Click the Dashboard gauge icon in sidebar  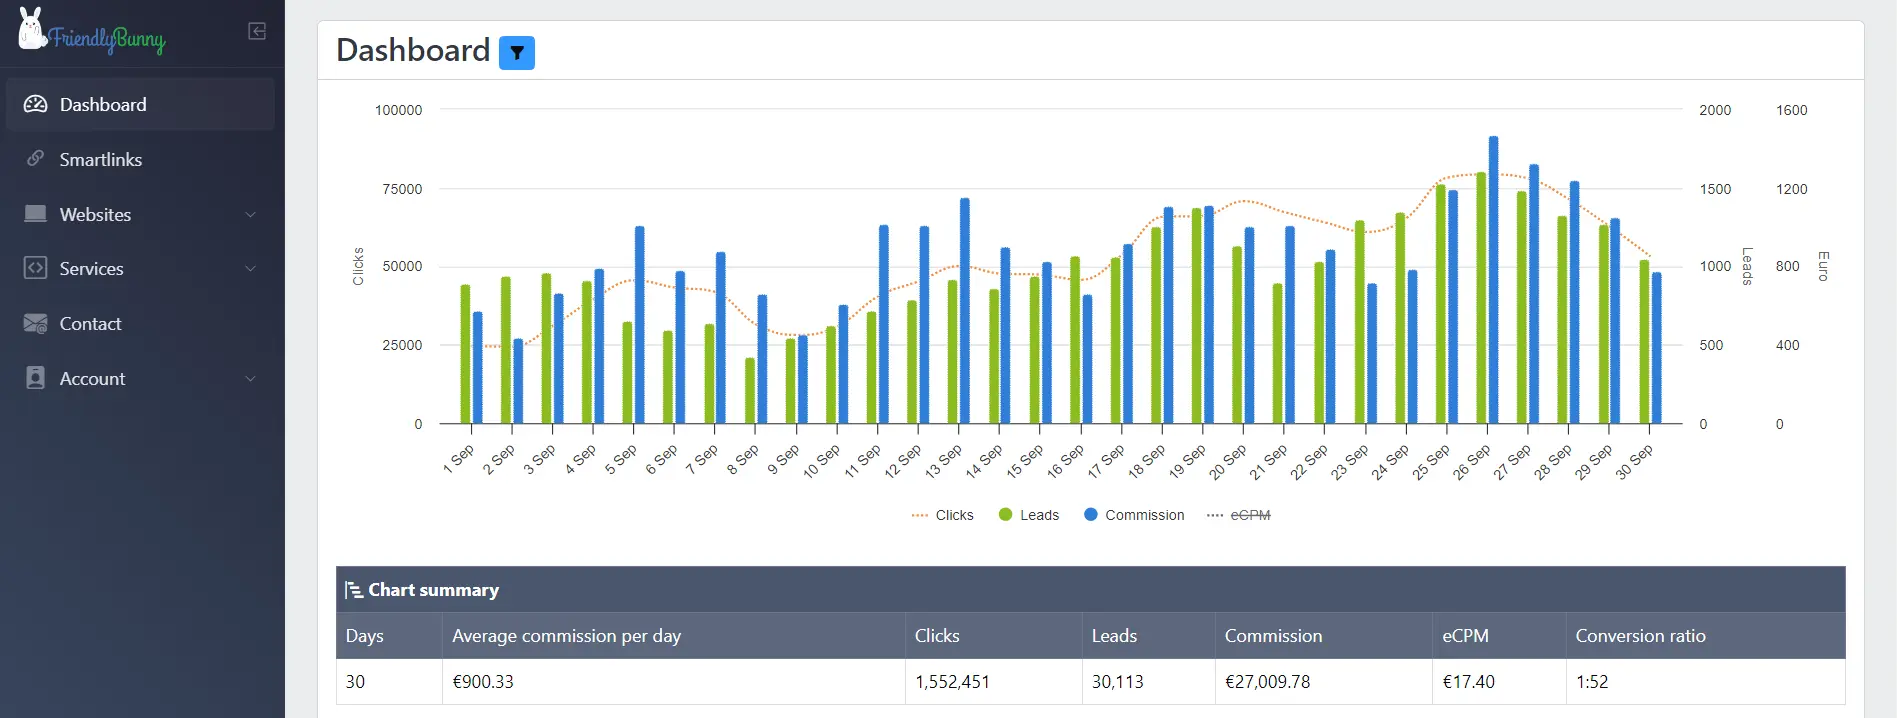pyautogui.click(x=35, y=104)
